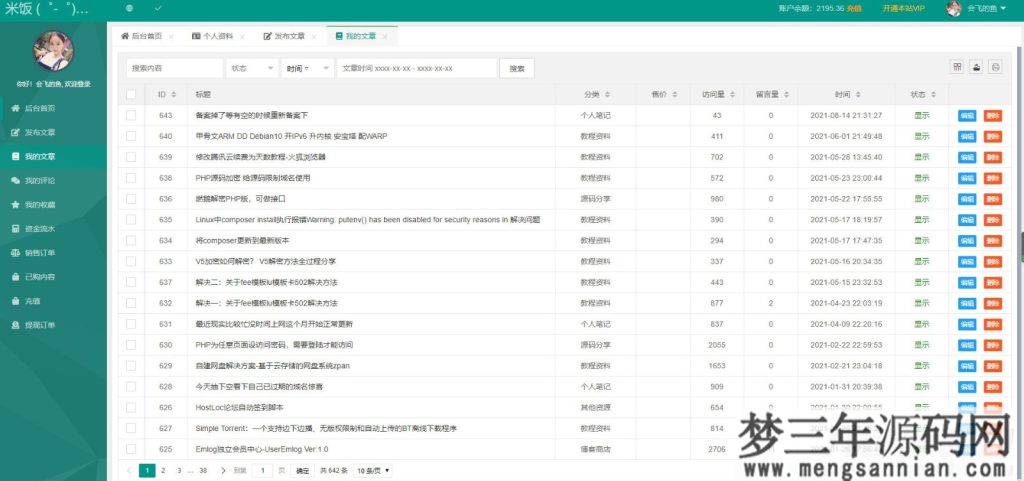Screen dimensions: 1024x481
Task: Switch to the 后台首页 tab
Action: pyautogui.click(x=142, y=37)
